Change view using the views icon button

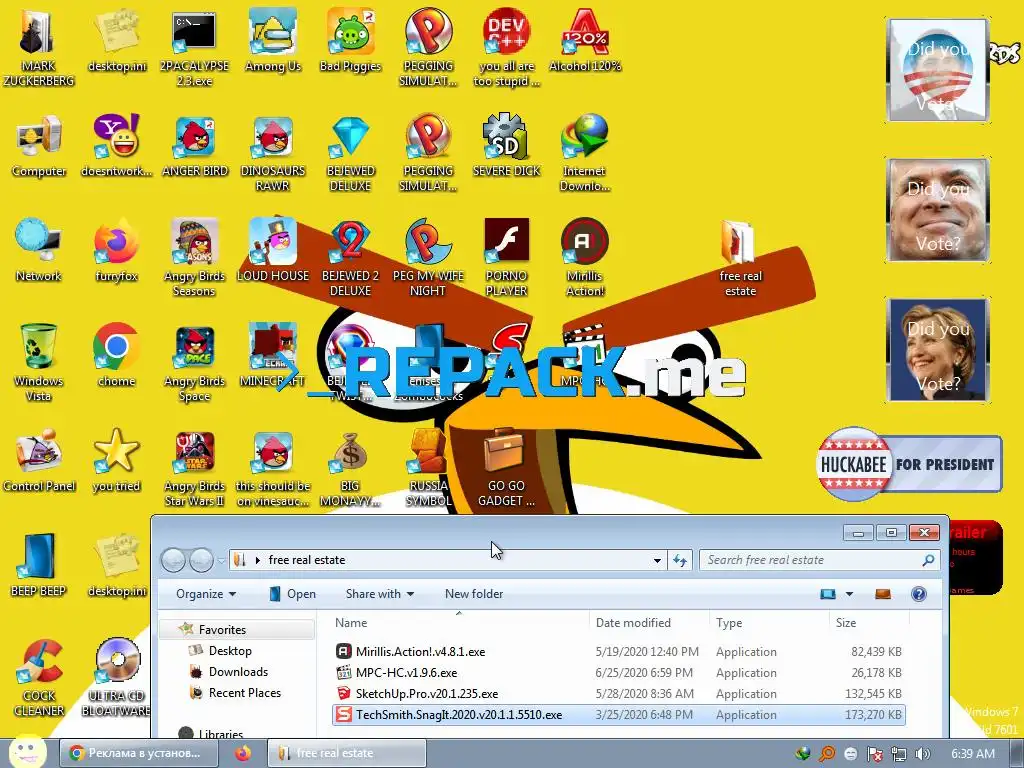(x=828, y=594)
